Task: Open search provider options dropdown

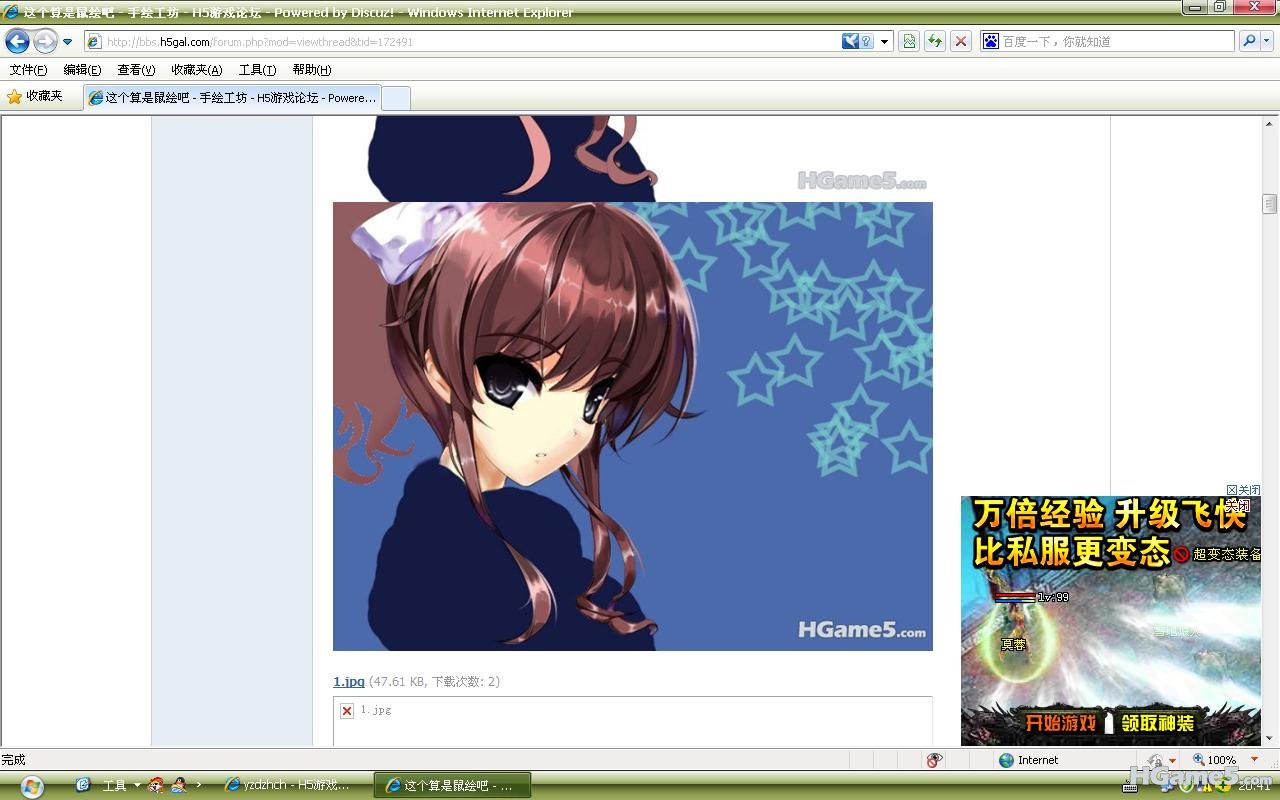Action: tap(1267, 42)
